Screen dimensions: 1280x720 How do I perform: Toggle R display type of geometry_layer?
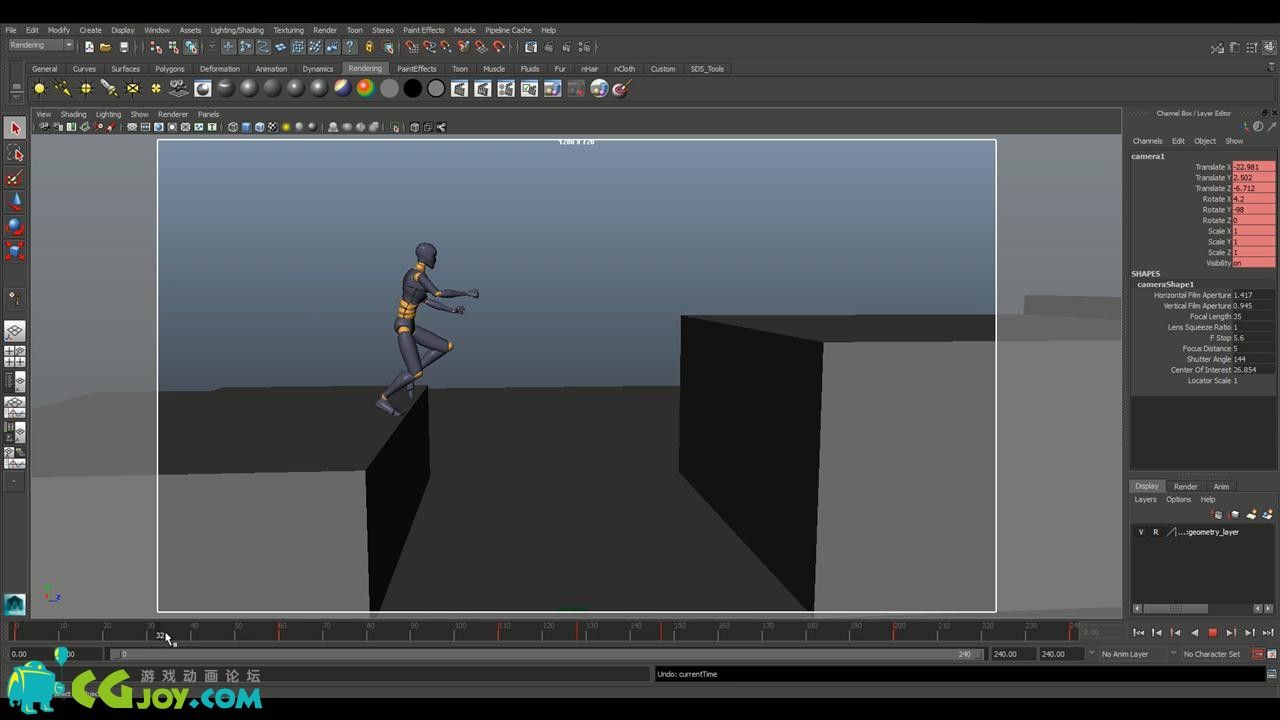click(1155, 532)
